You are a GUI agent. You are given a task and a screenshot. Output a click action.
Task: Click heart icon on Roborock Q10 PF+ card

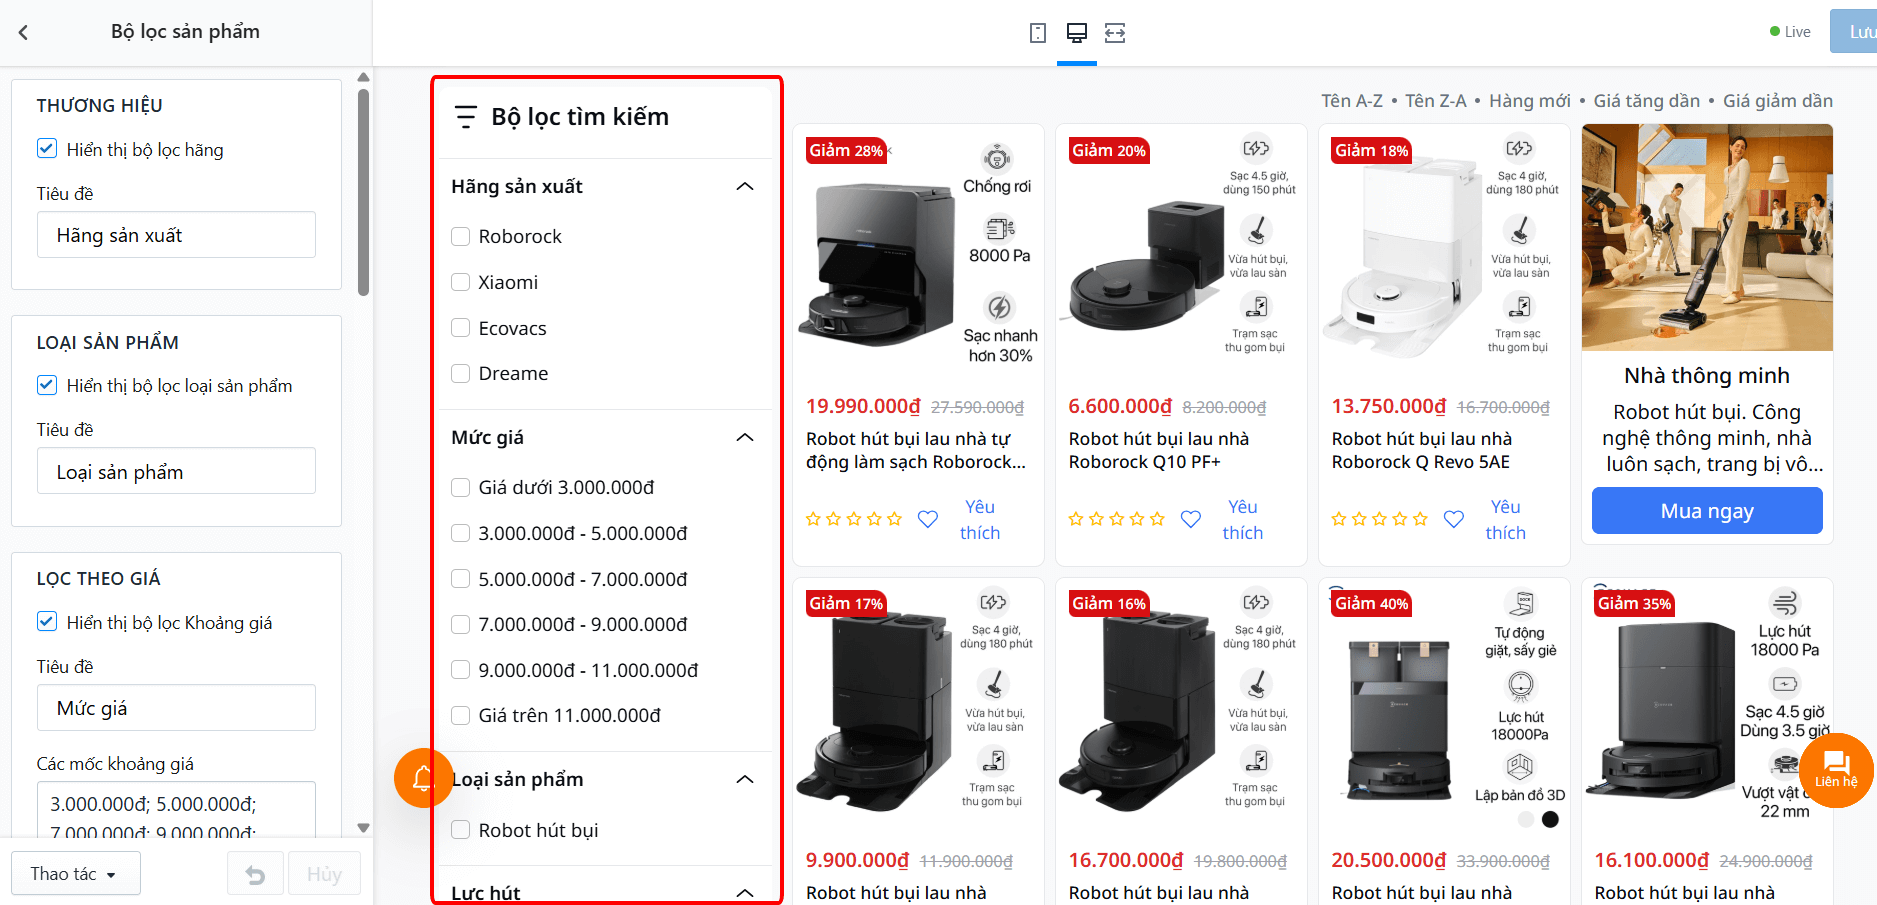1191,519
